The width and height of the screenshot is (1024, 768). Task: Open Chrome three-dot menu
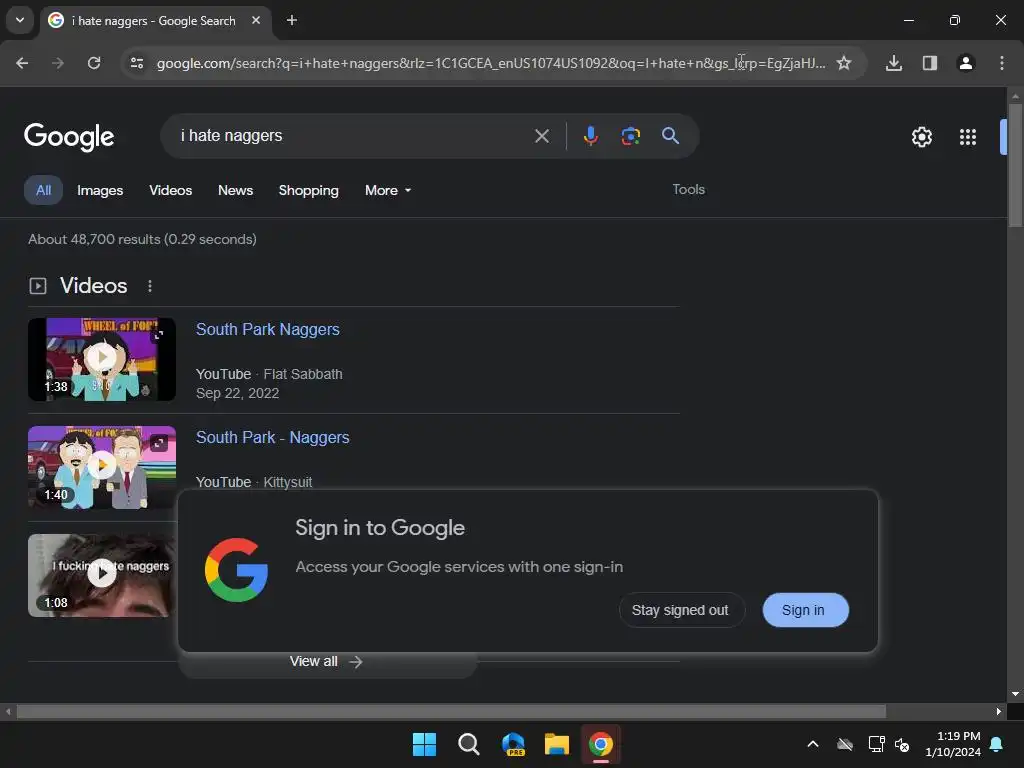[x=1002, y=63]
